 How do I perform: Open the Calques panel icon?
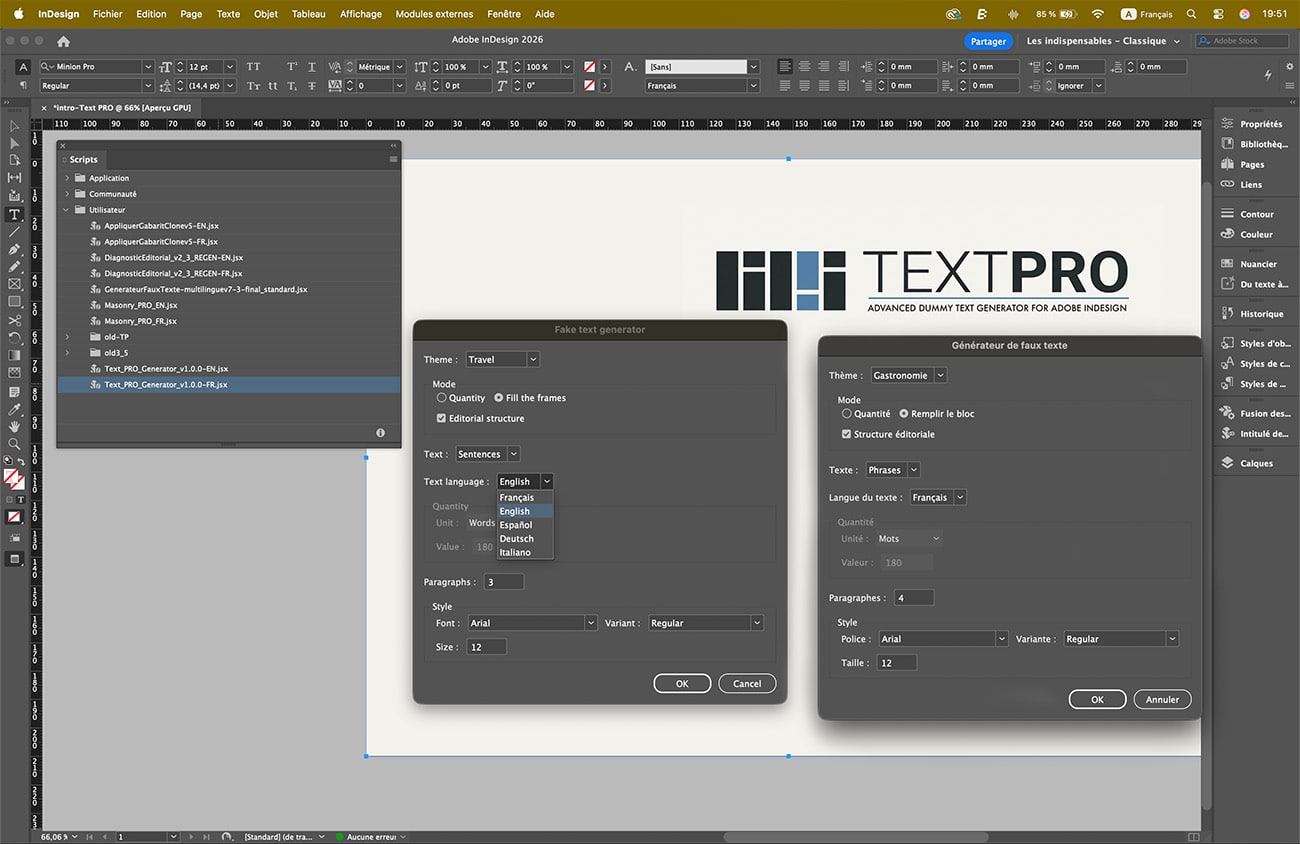pyautogui.click(x=1228, y=463)
